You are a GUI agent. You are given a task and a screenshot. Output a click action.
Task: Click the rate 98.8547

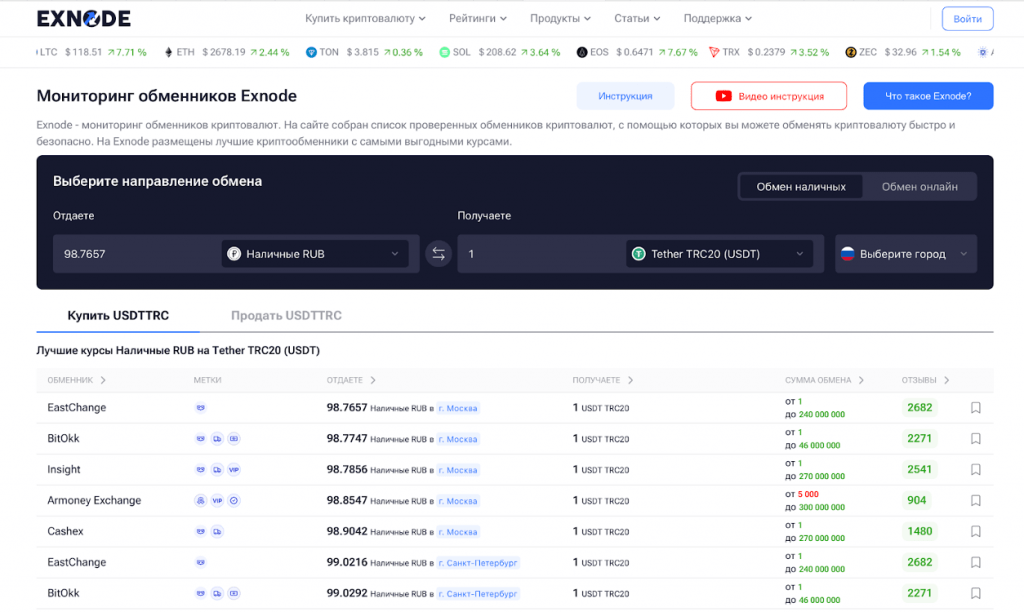pyautogui.click(x=347, y=500)
